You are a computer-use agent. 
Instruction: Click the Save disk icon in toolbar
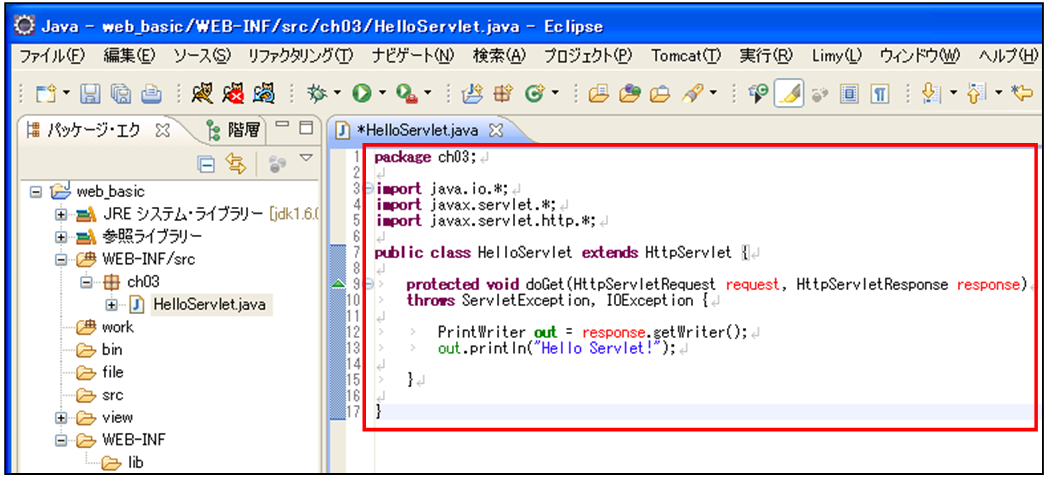pos(90,94)
